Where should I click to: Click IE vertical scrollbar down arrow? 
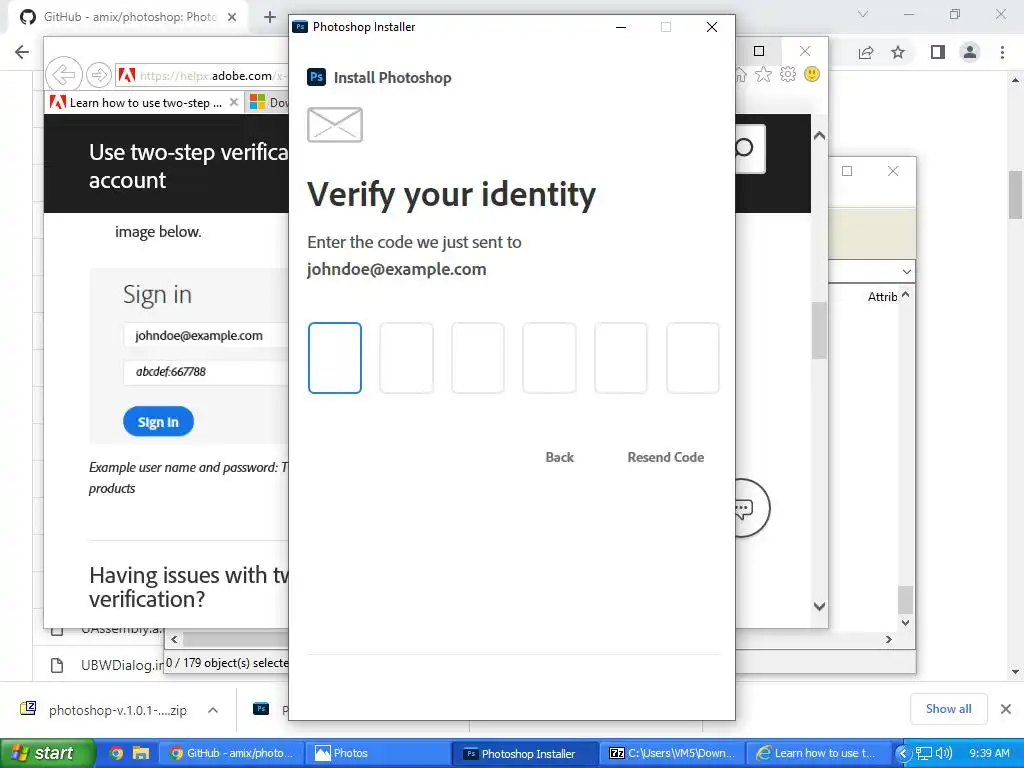(x=819, y=606)
